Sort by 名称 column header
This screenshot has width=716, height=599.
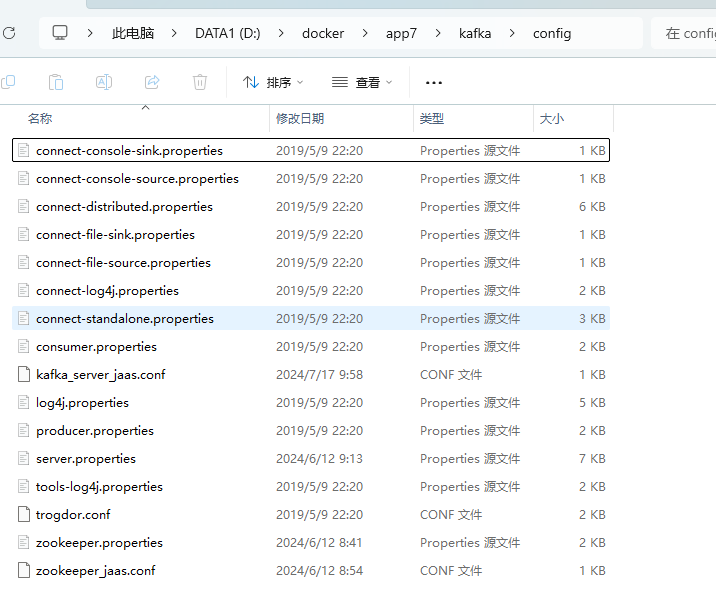[x=40, y=119]
